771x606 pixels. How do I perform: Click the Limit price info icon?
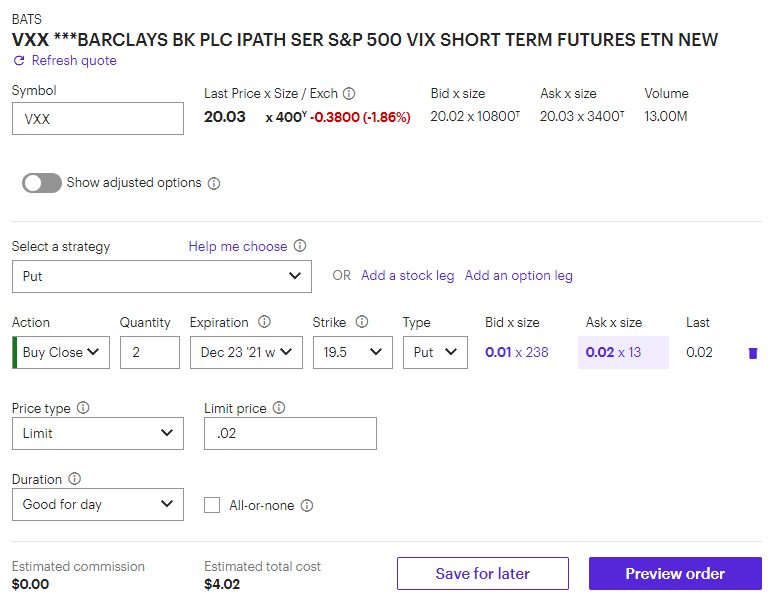point(279,408)
